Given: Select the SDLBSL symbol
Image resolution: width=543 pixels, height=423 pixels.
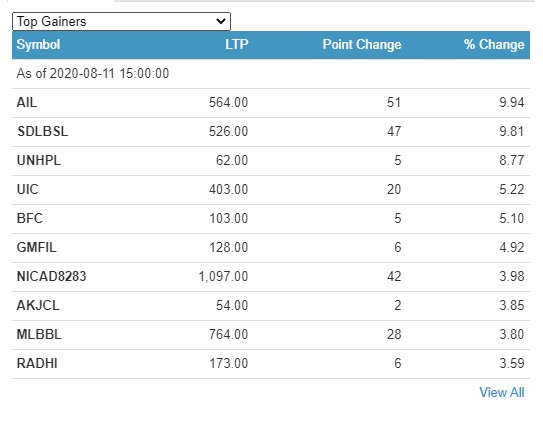Looking at the screenshot, I should pos(42,132).
